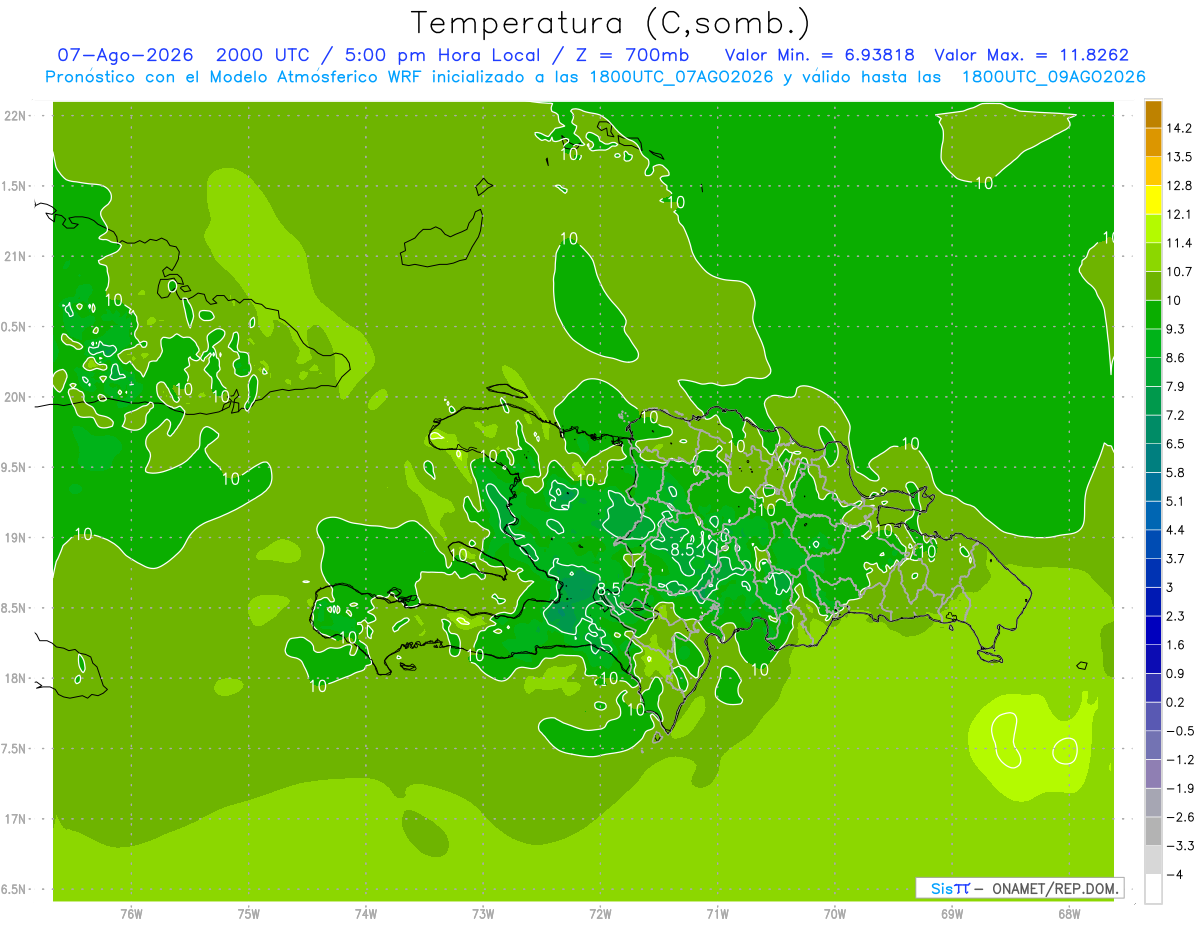Pick the yellow swatch between 12.1 and 12.8

pos(1153,200)
